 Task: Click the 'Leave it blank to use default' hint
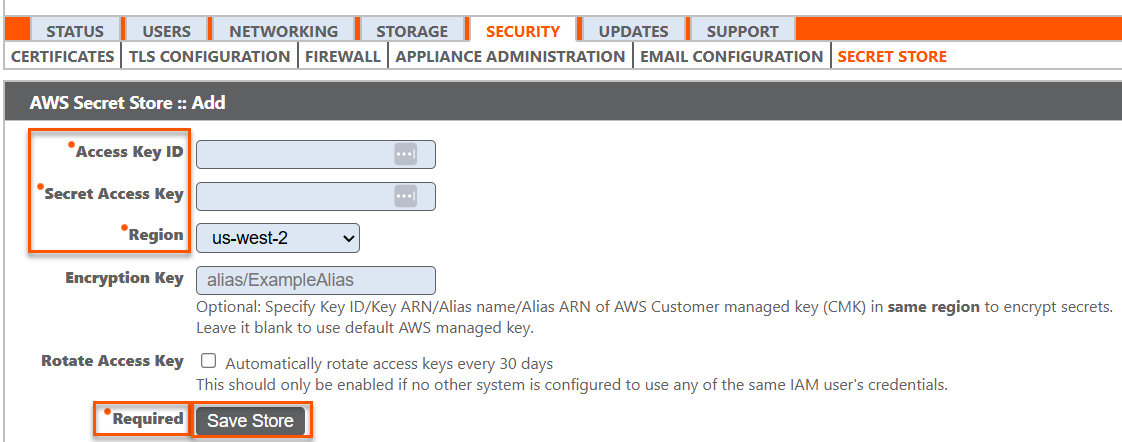point(366,329)
